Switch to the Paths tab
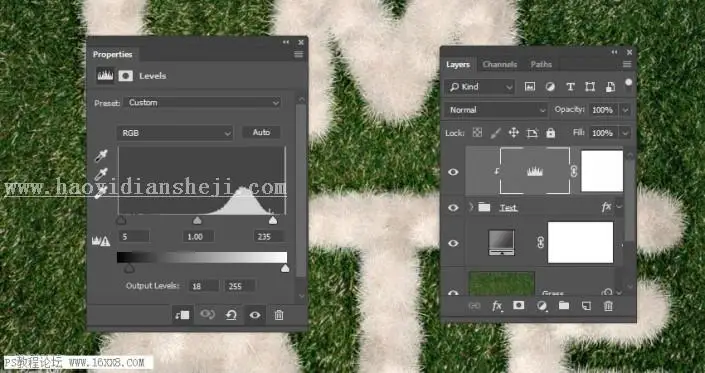The height and width of the screenshot is (373, 705). coord(541,64)
